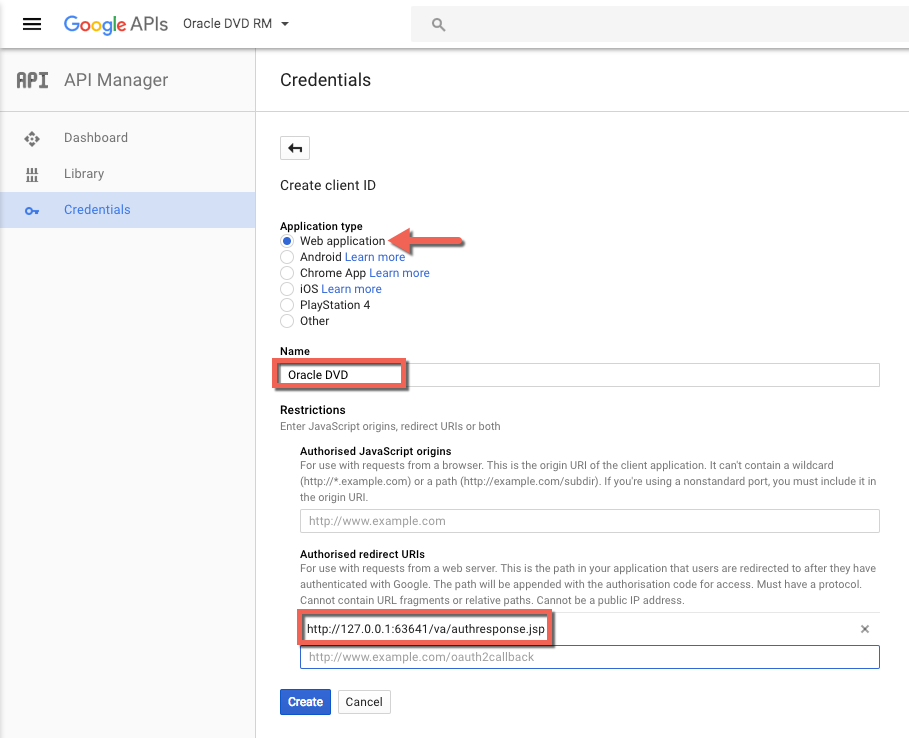The height and width of the screenshot is (738, 909).
Task: Open Chrome App Learn more link
Action: [x=399, y=273]
